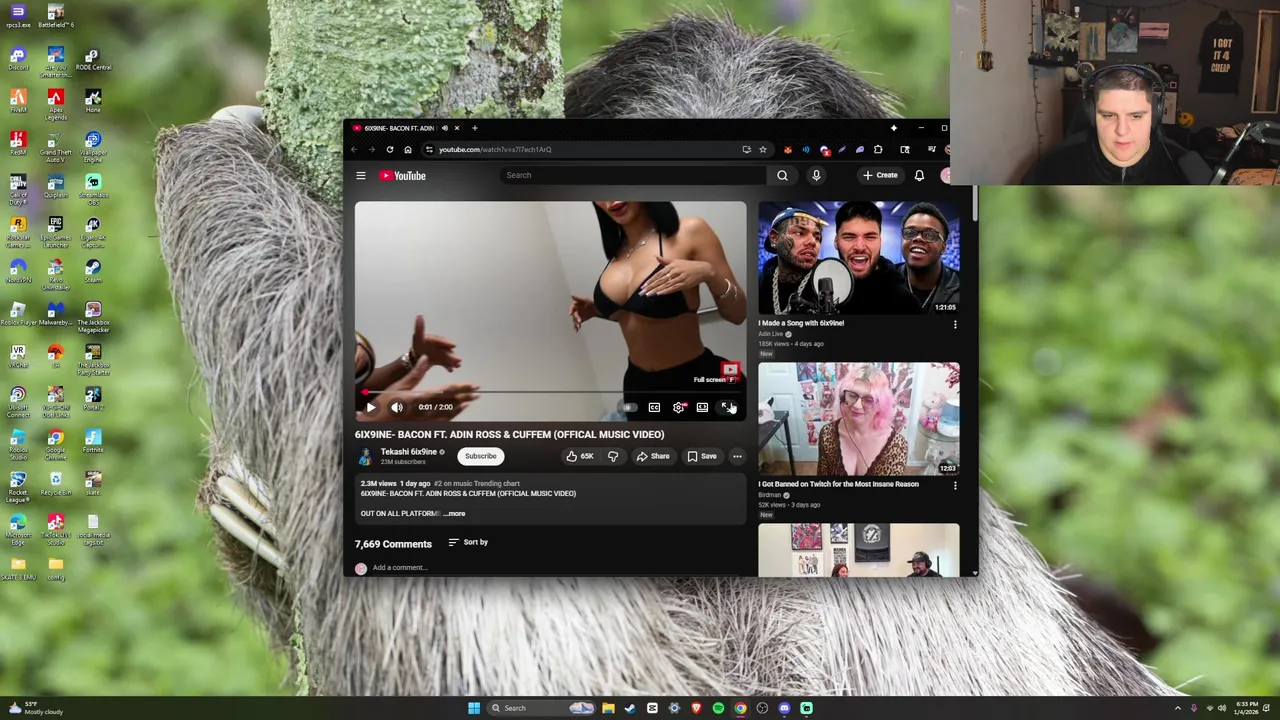Select the Epic Games Launcher icon
The image size is (1280, 720).
click(55, 232)
